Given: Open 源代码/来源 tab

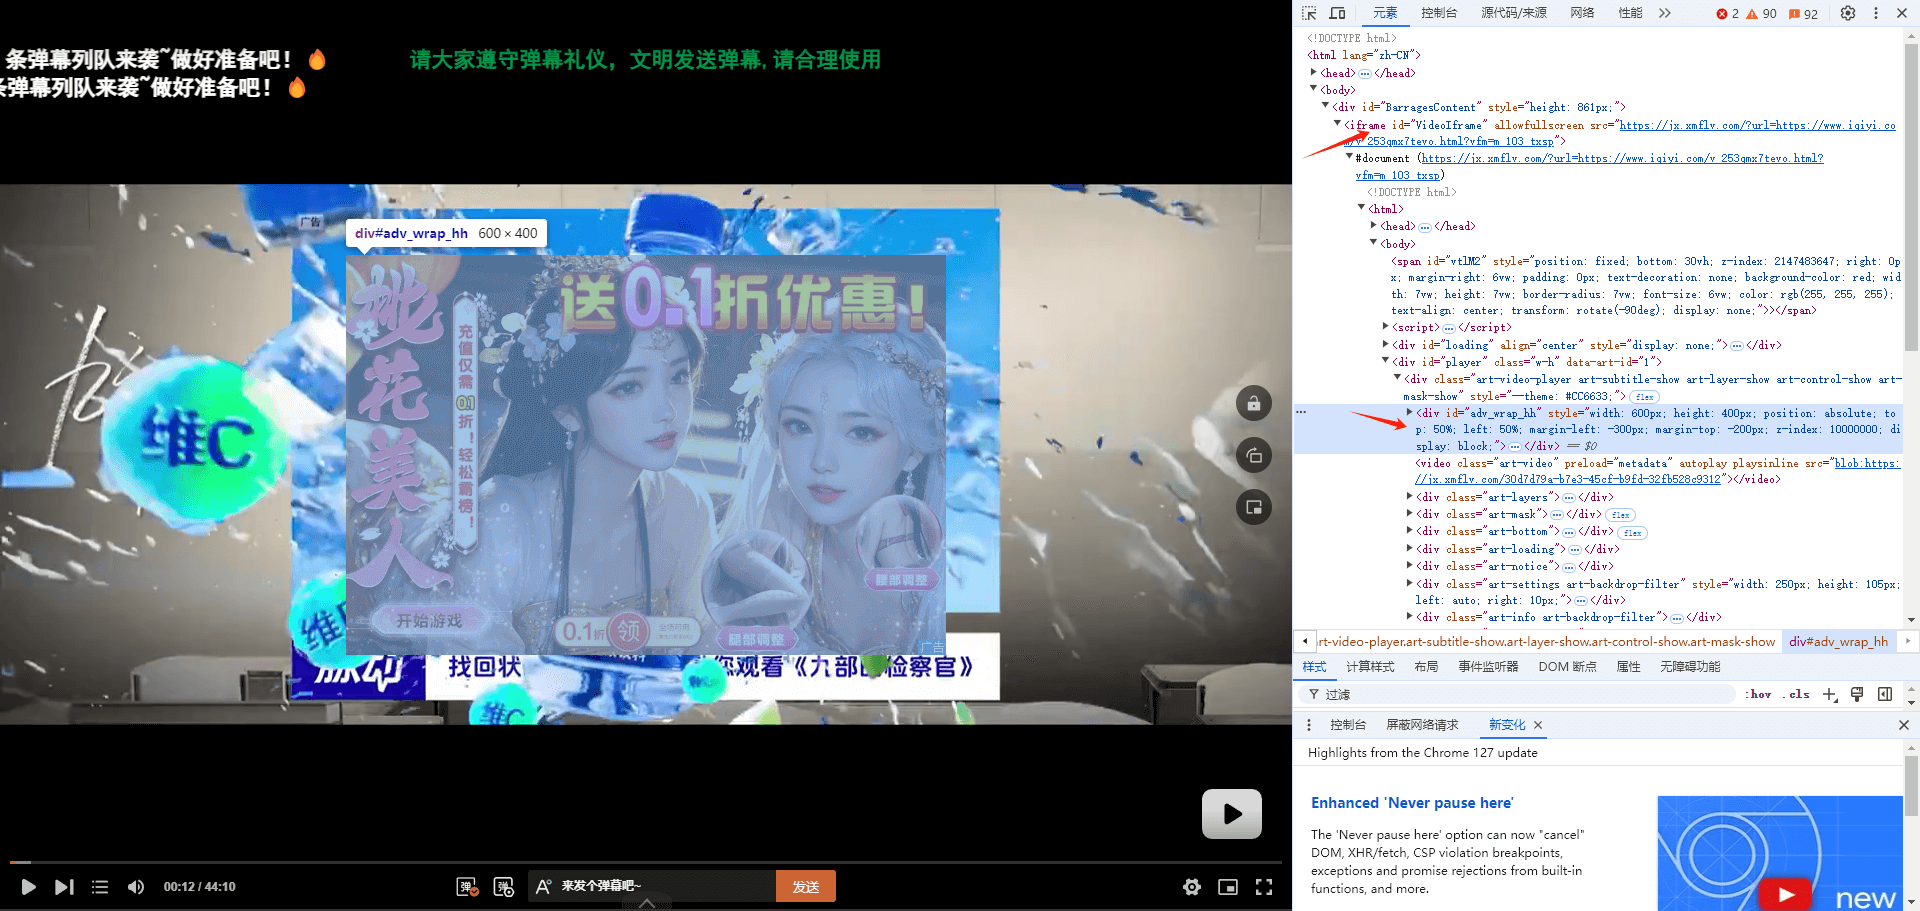Looking at the screenshot, I should [x=1514, y=13].
